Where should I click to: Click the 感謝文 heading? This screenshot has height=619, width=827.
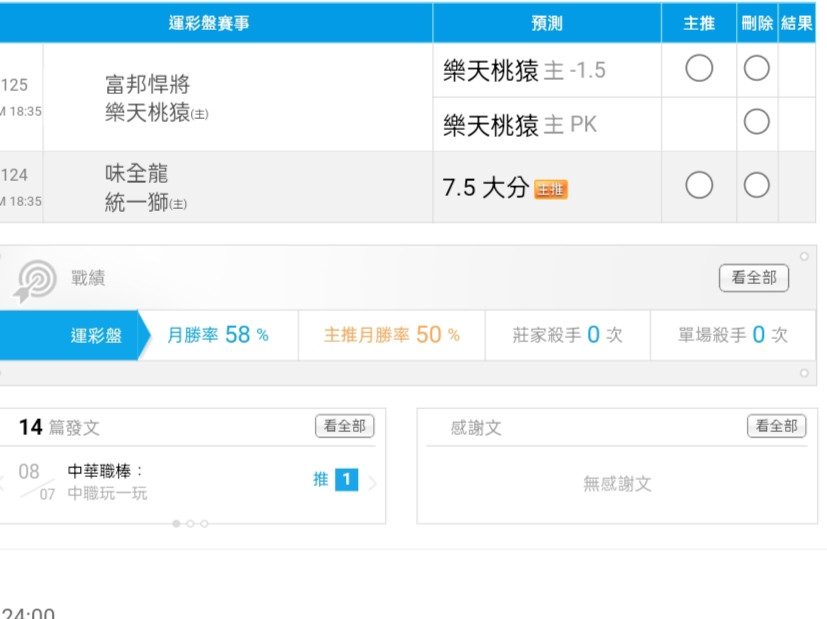[x=476, y=428]
